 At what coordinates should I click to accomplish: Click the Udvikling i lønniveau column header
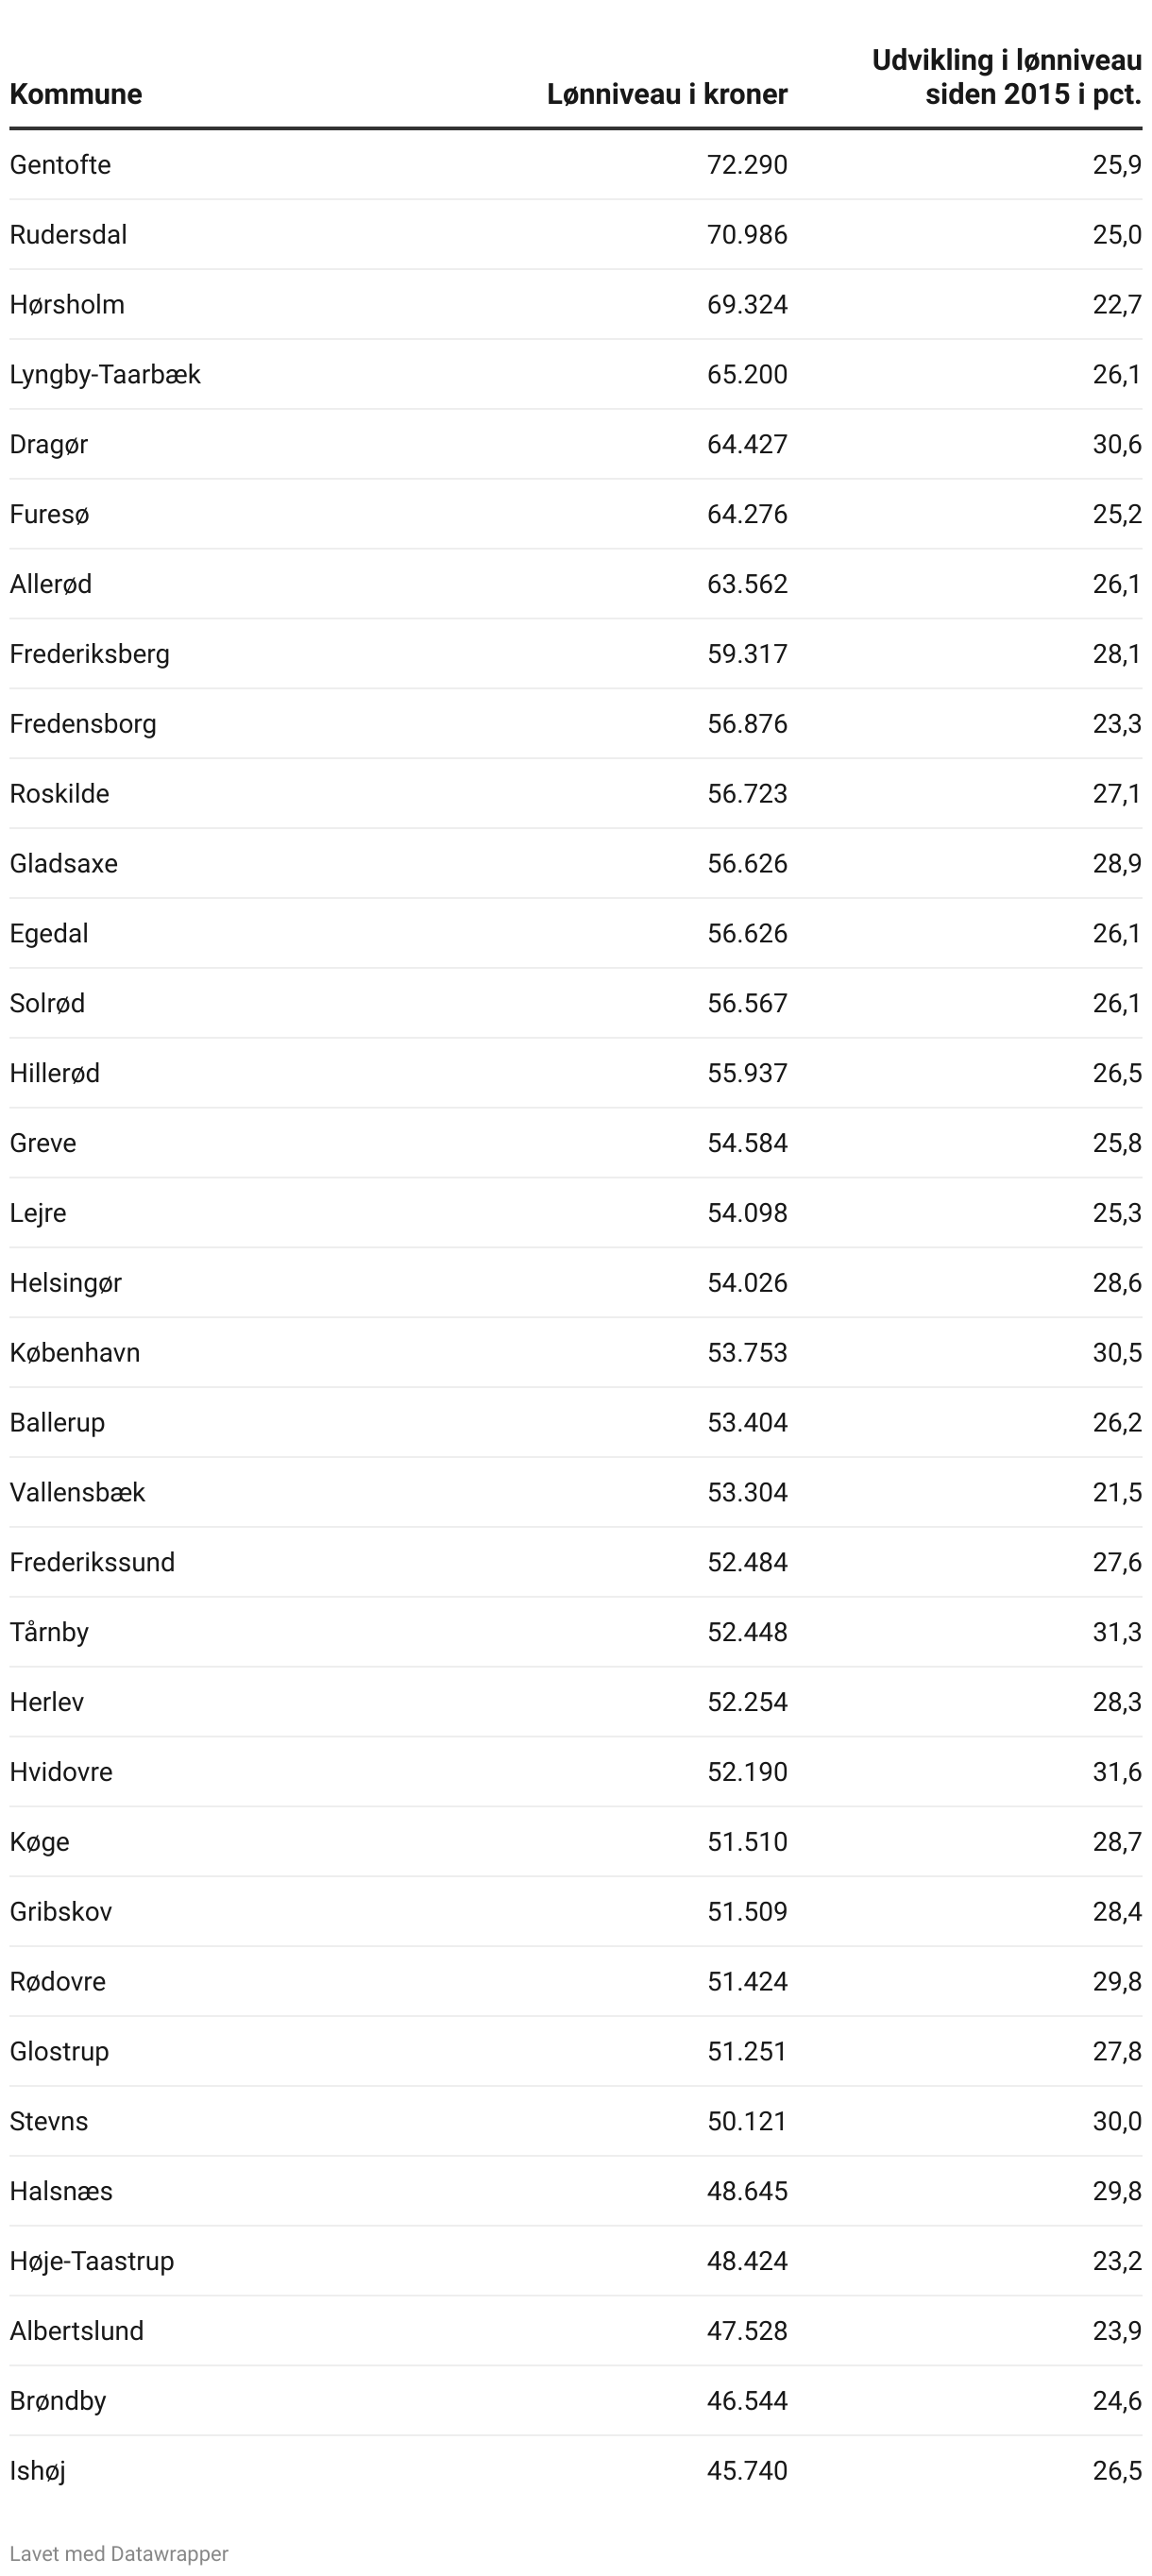pos(1006,77)
